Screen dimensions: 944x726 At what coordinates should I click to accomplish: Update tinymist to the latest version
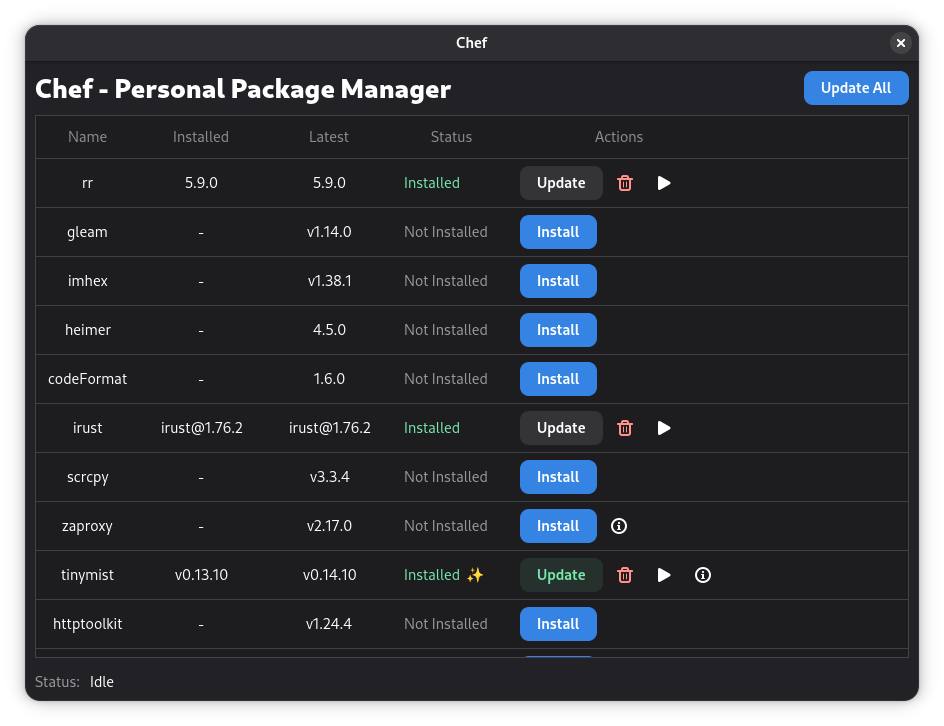tap(561, 575)
